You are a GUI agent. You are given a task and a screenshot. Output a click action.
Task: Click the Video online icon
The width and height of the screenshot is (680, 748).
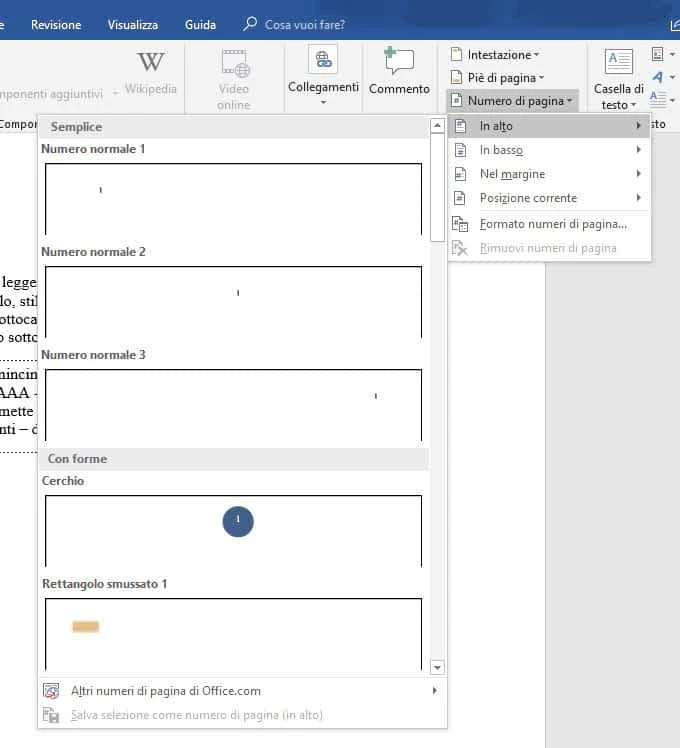pos(234,63)
